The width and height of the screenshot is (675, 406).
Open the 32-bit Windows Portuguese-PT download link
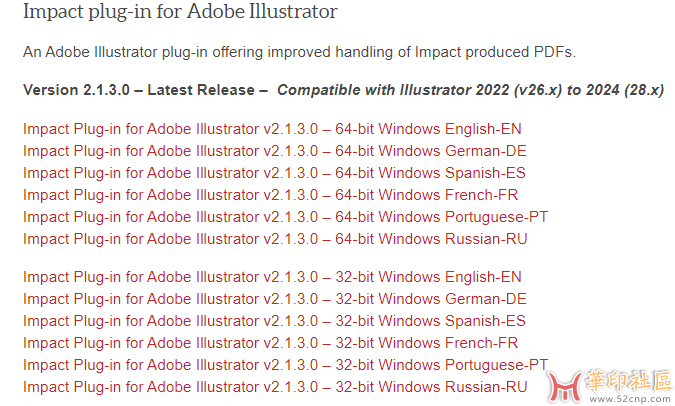[285, 365]
